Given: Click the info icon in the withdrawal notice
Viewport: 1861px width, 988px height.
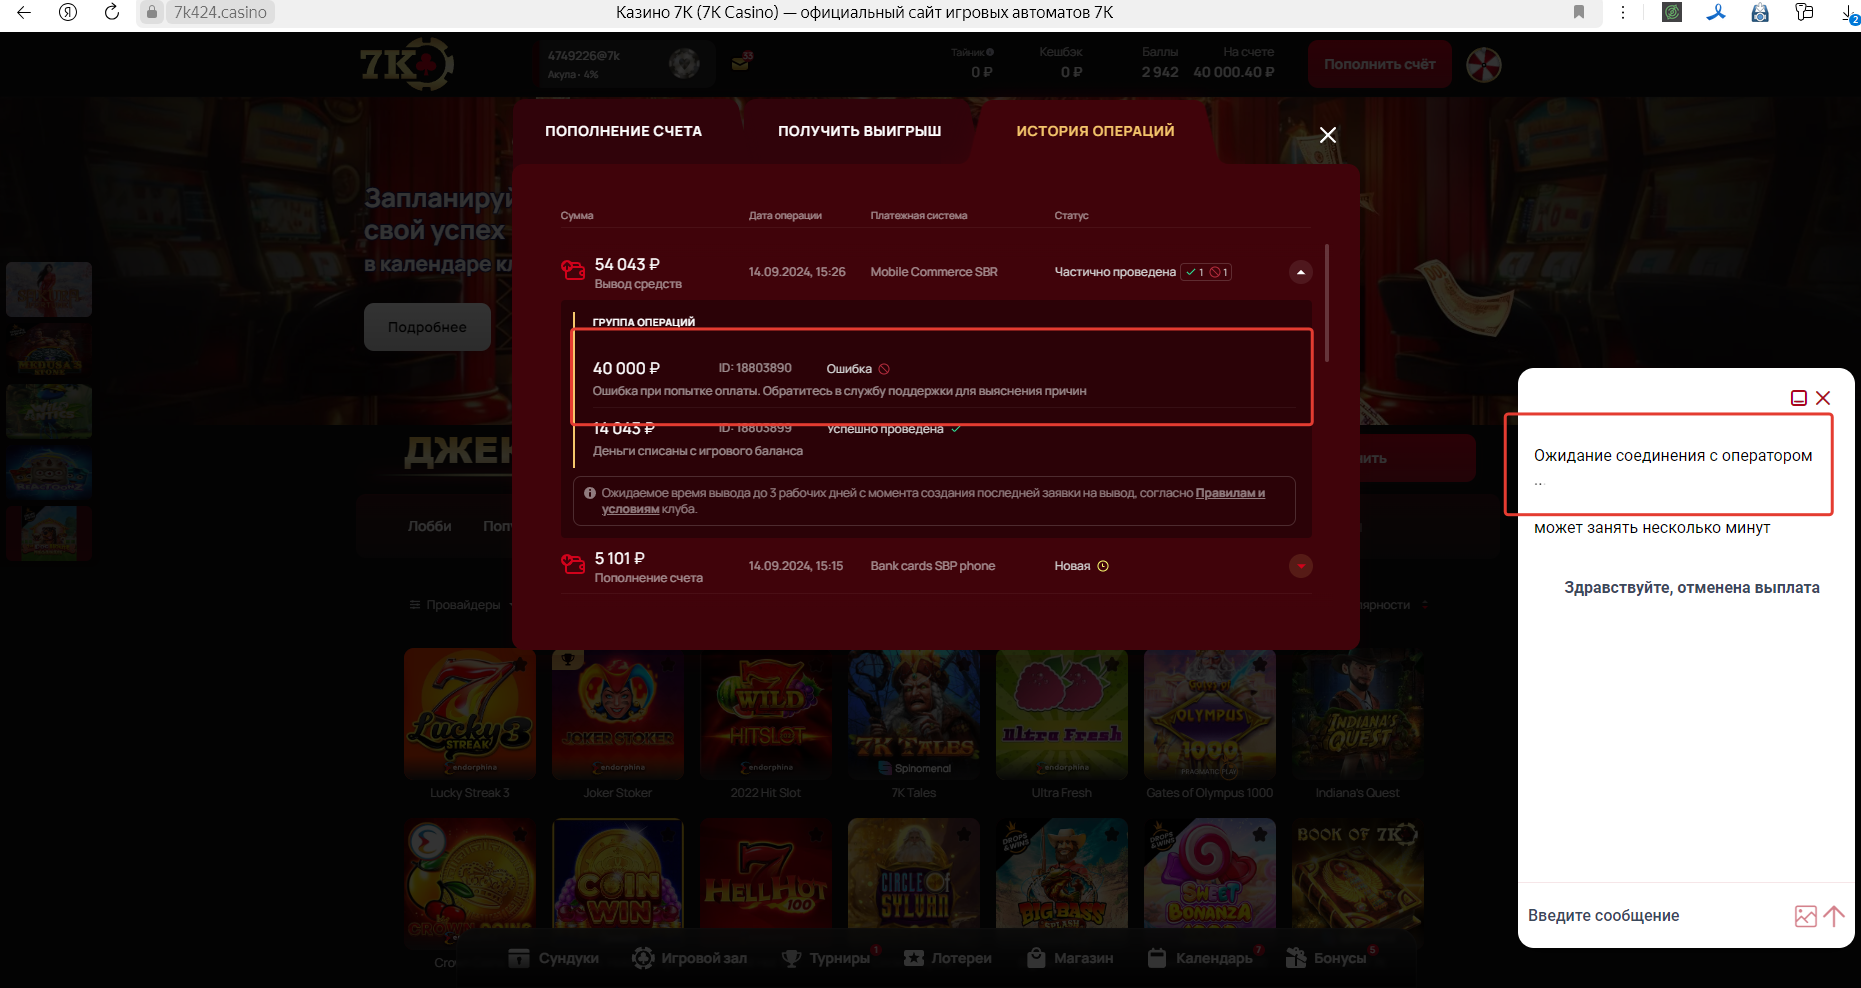Looking at the screenshot, I should point(590,493).
